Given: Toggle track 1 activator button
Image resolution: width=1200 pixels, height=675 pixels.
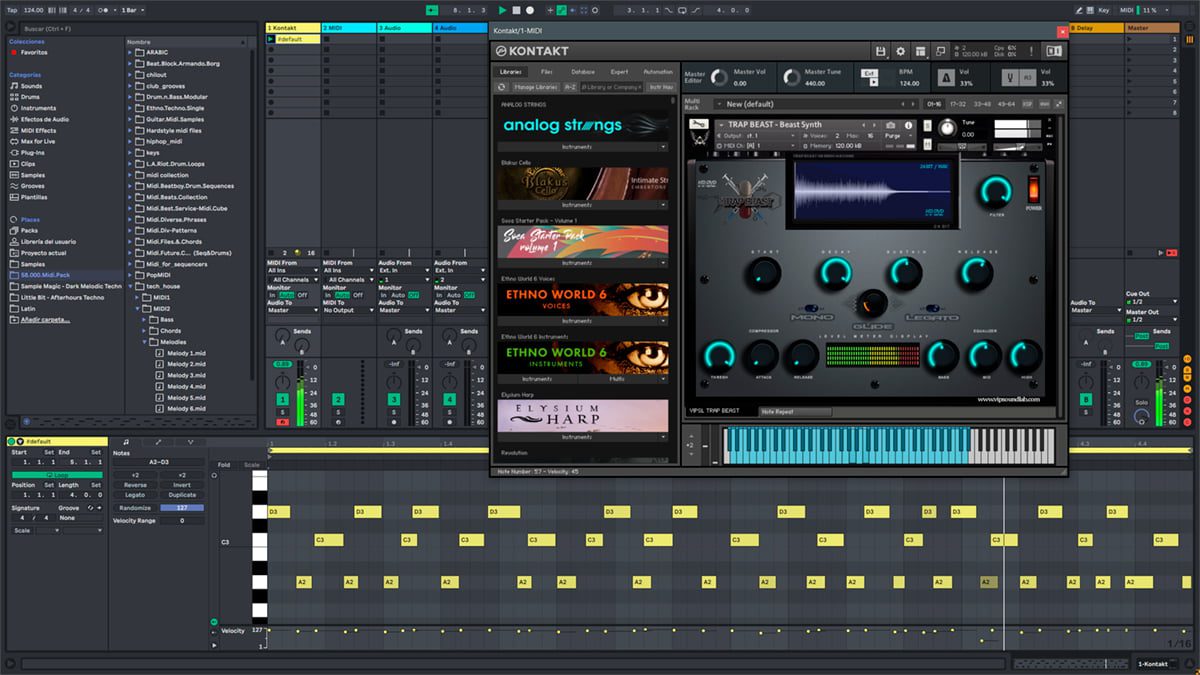Looking at the screenshot, I should (x=282, y=400).
